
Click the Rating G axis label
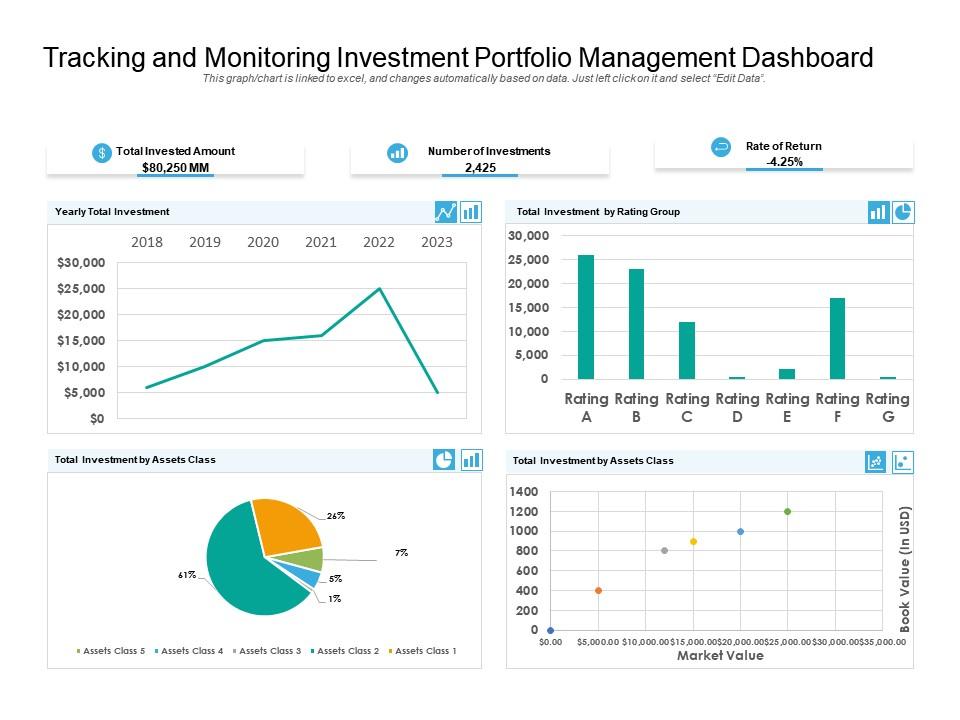tap(887, 408)
